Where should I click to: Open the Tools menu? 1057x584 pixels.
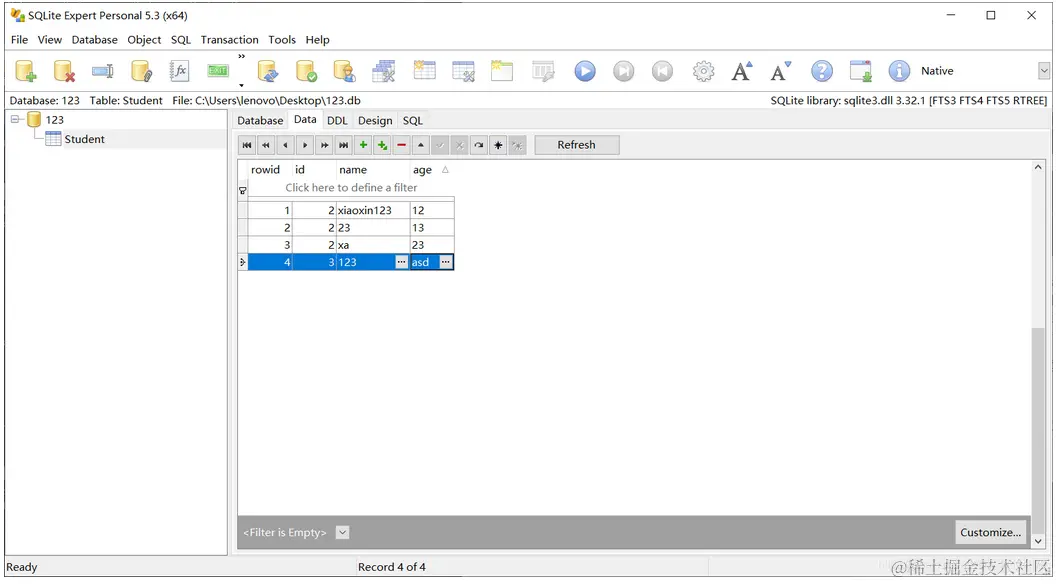click(282, 40)
